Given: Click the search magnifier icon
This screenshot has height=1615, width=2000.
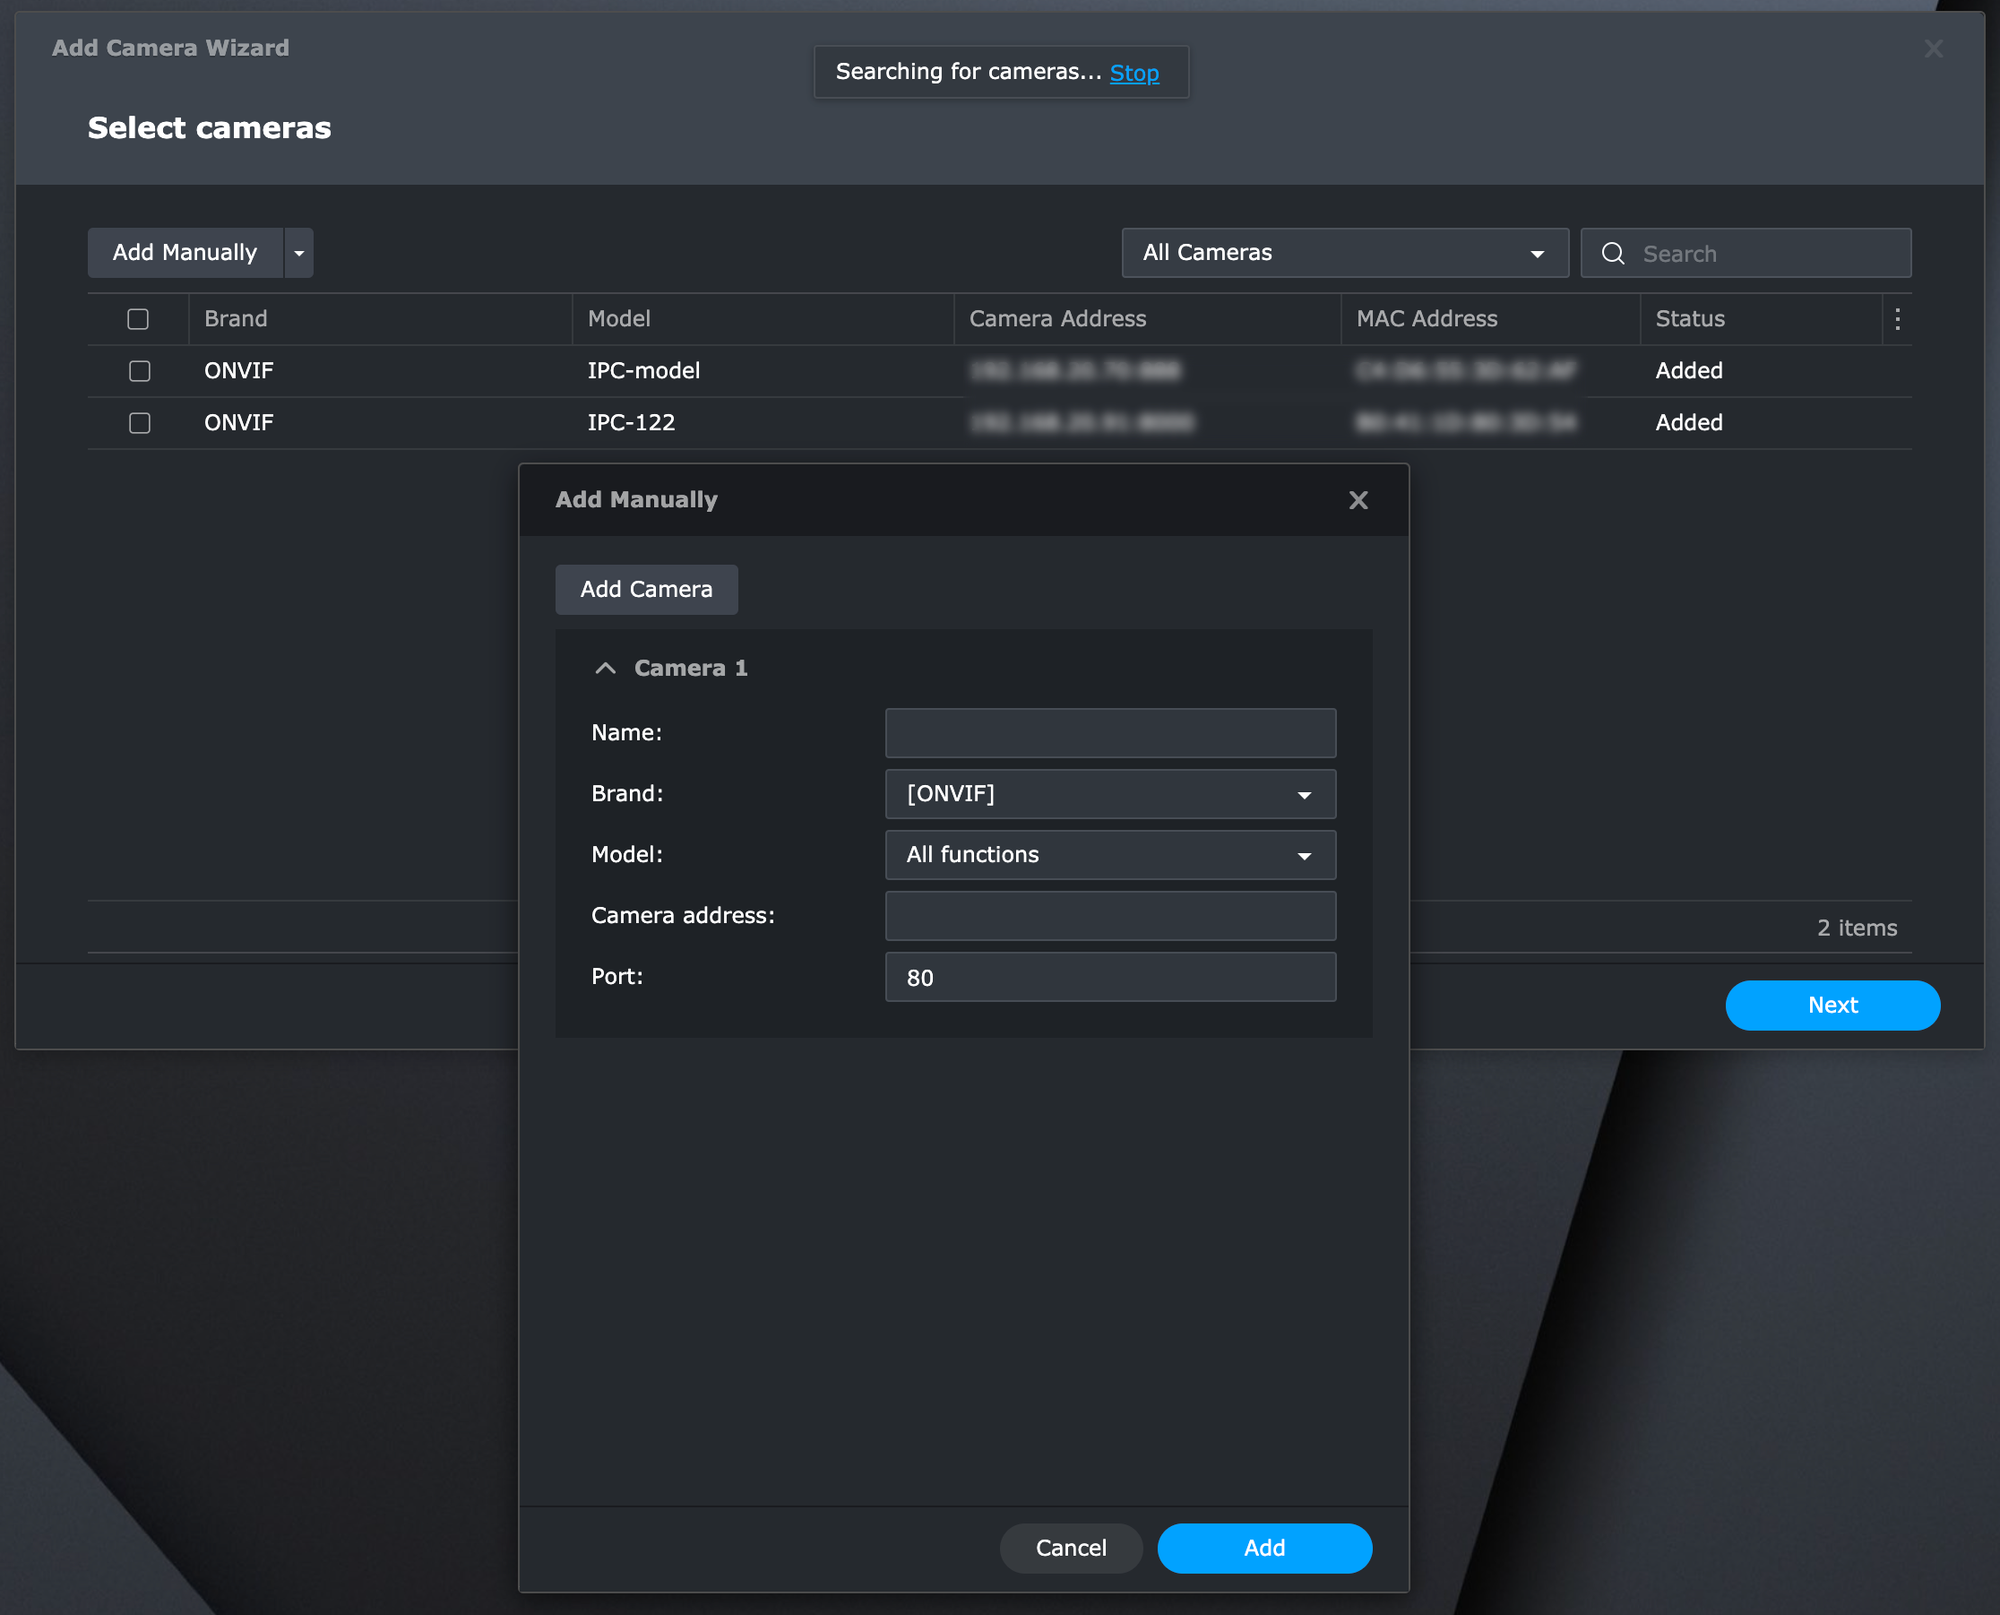Looking at the screenshot, I should [x=1612, y=253].
